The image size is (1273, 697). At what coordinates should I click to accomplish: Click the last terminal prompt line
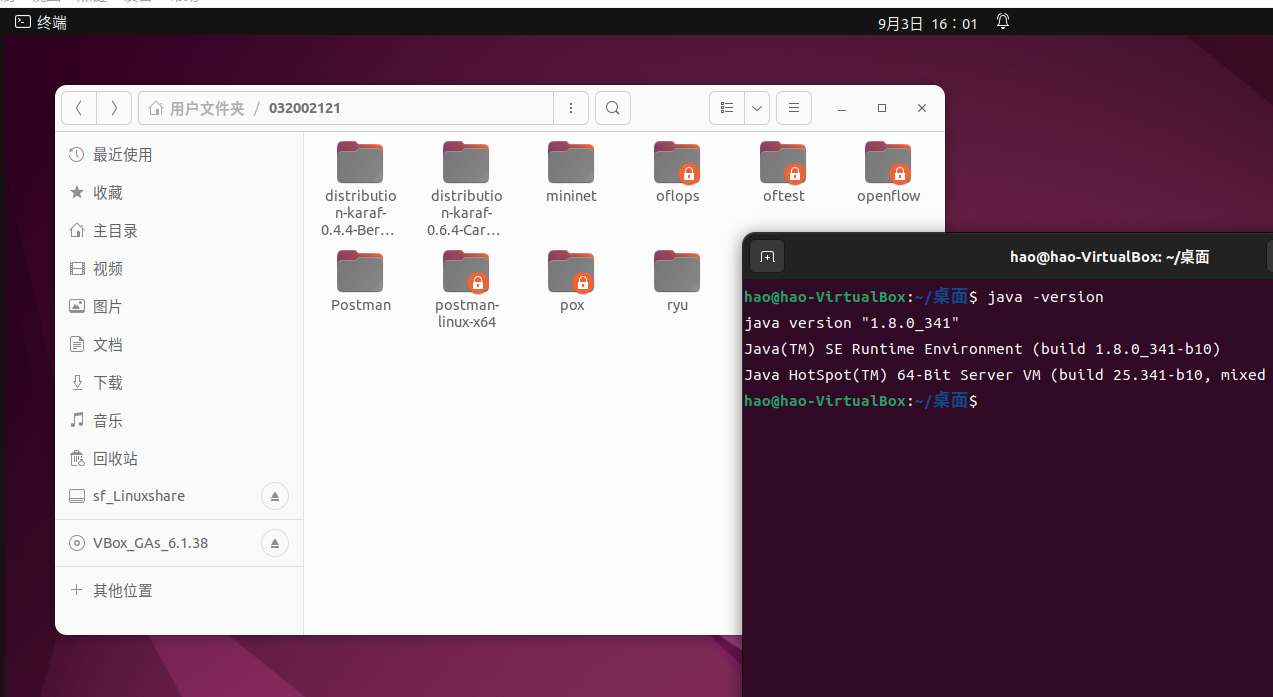tap(861, 401)
